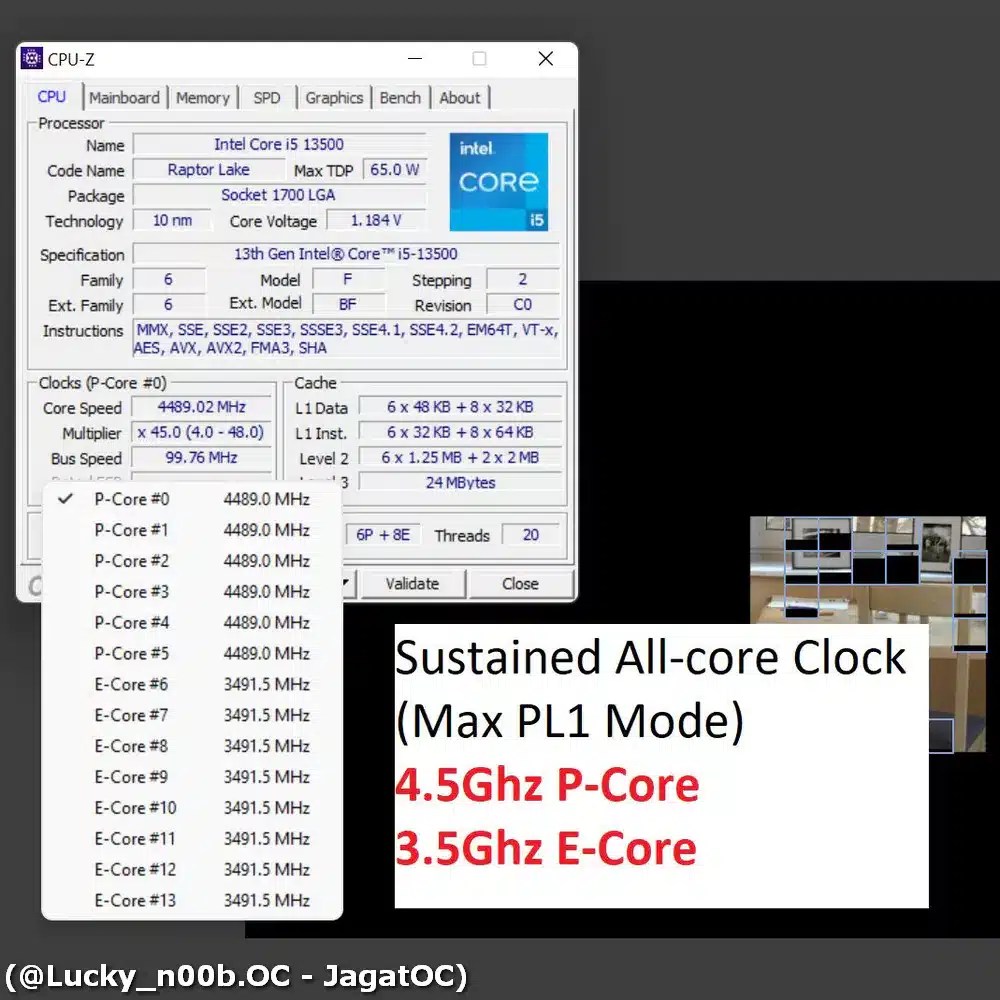The height and width of the screenshot is (1000, 1000).
Task: Click the Intel Core i5 logo badge
Action: point(499,182)
